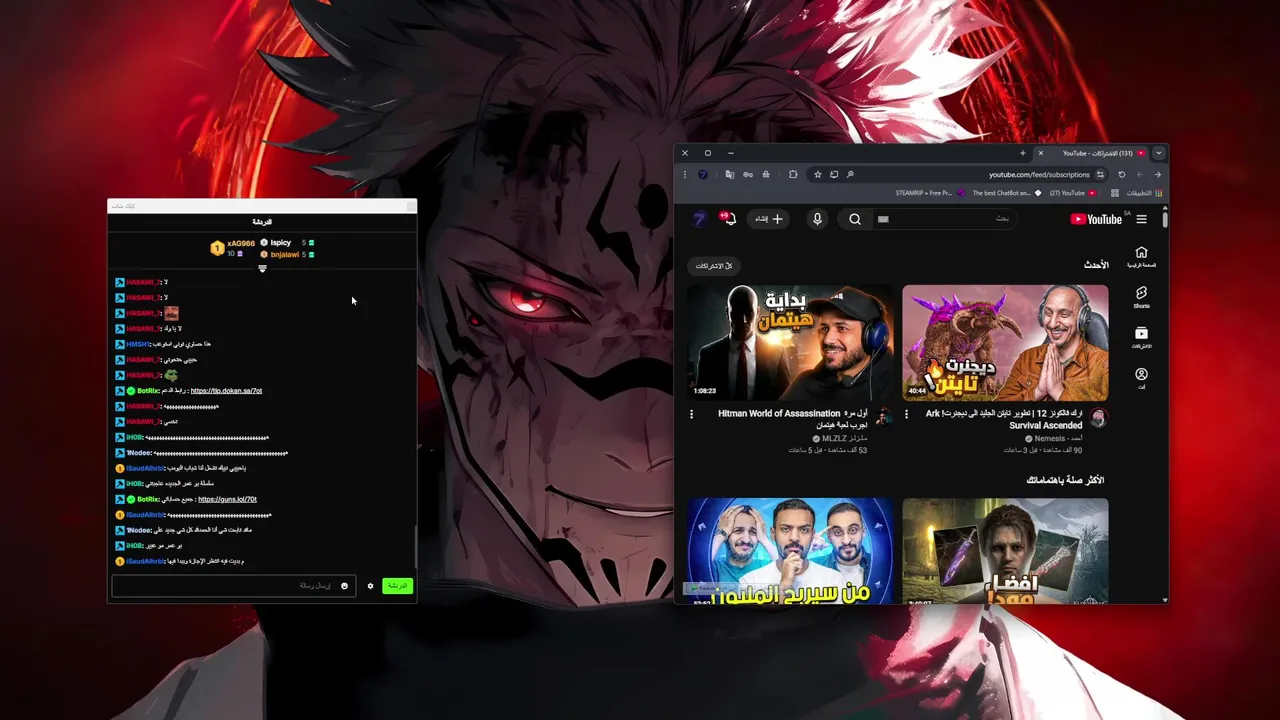Click Chrome back navigation arrow
Image resolution: width=1280 pixels, height=720 pixels.
(x=1158, y=174)
